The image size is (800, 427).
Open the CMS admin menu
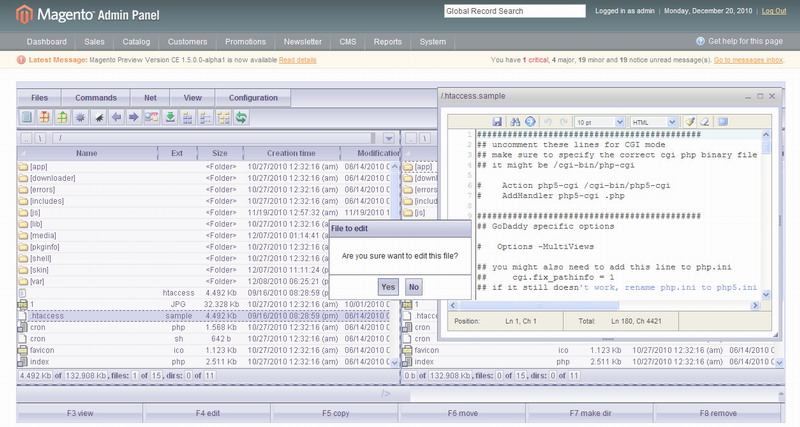click(347, 42)
